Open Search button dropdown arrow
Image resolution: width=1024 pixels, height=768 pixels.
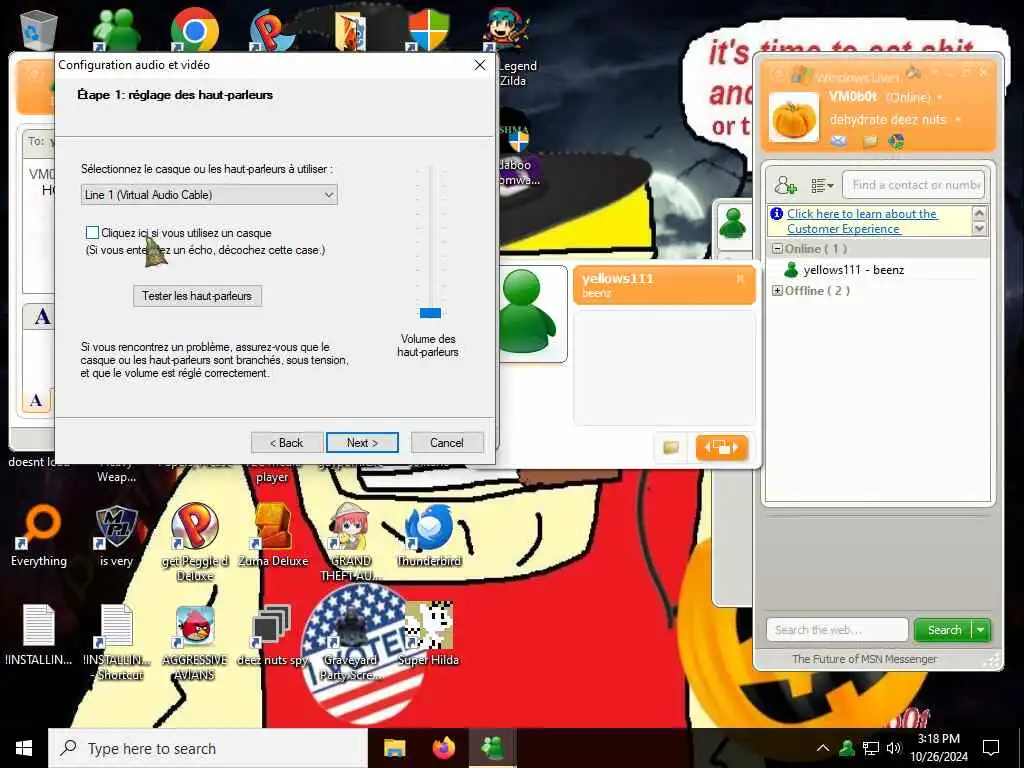[981, 630]
